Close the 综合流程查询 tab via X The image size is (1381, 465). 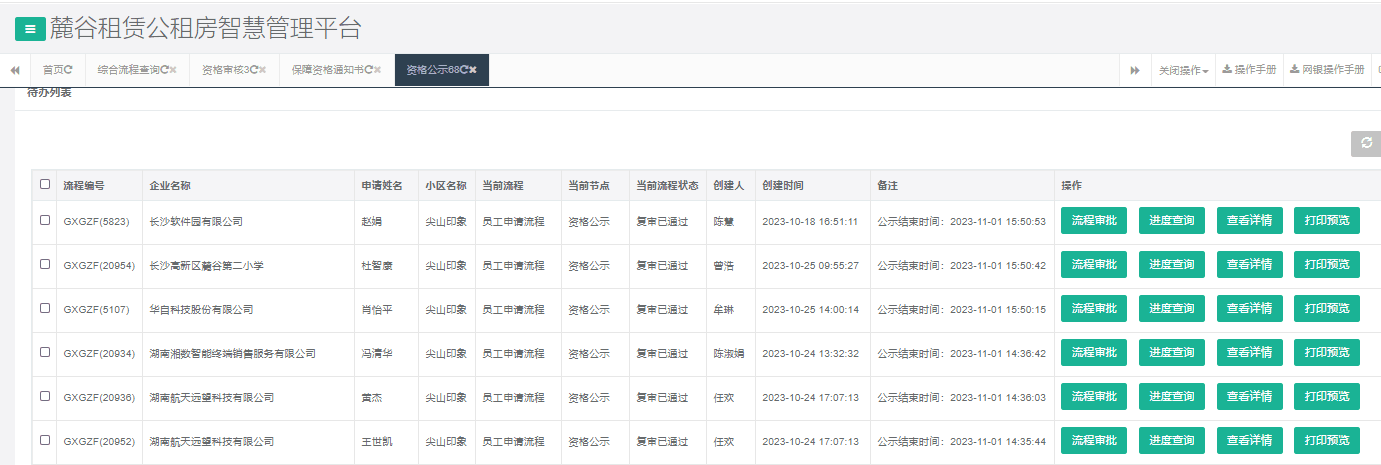(x=173, y=70)
